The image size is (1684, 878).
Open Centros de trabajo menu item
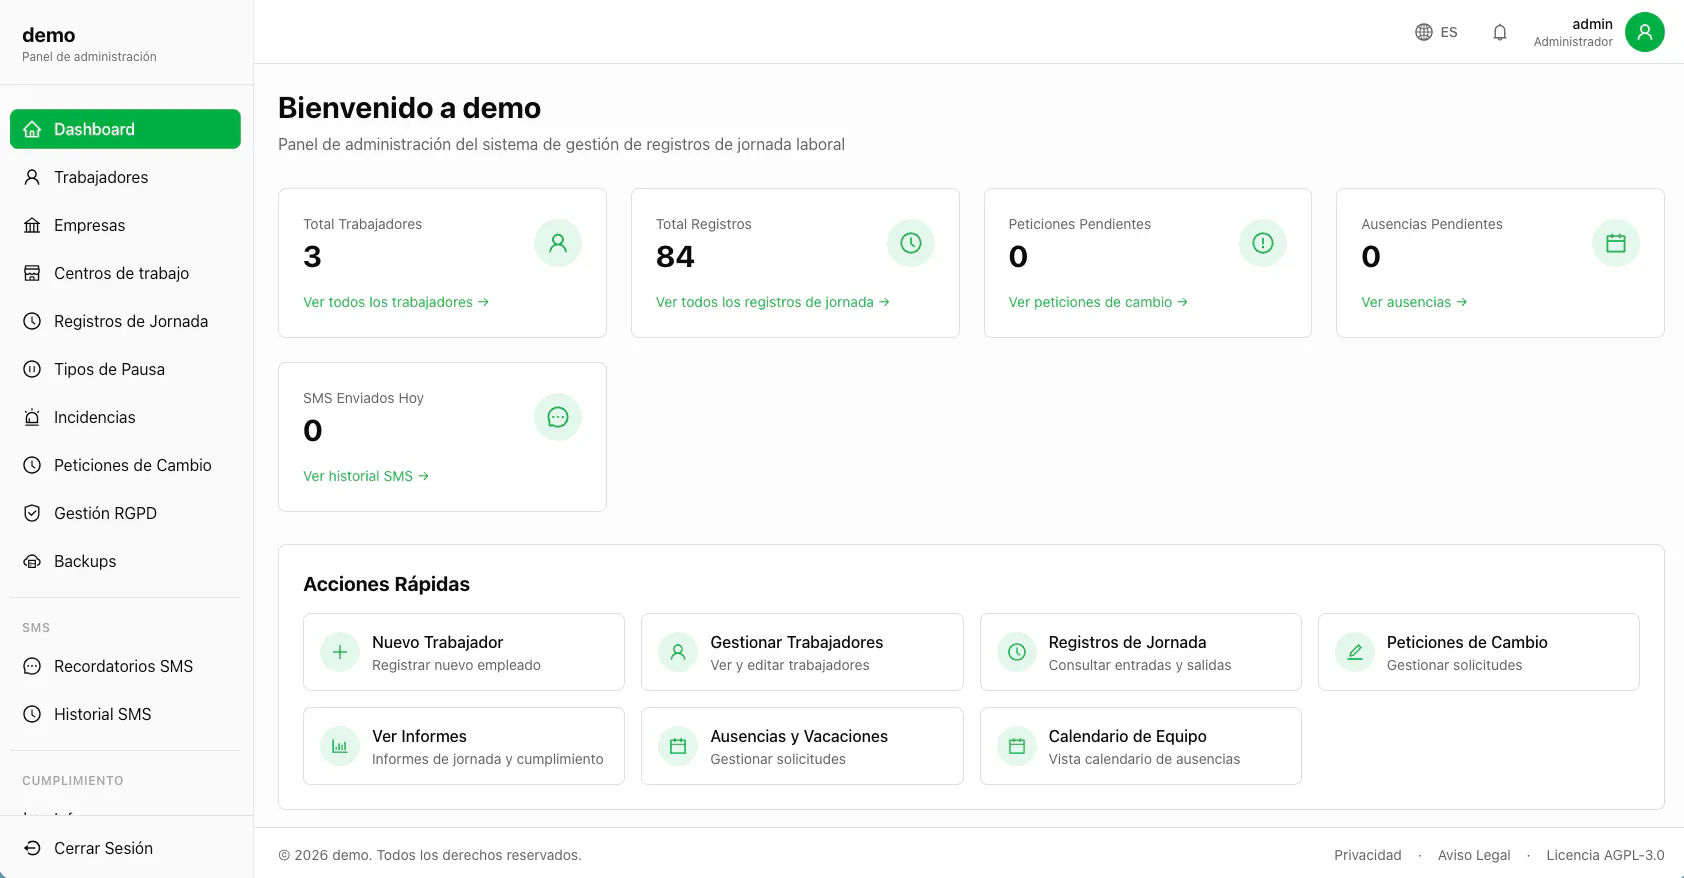point(125,273)
